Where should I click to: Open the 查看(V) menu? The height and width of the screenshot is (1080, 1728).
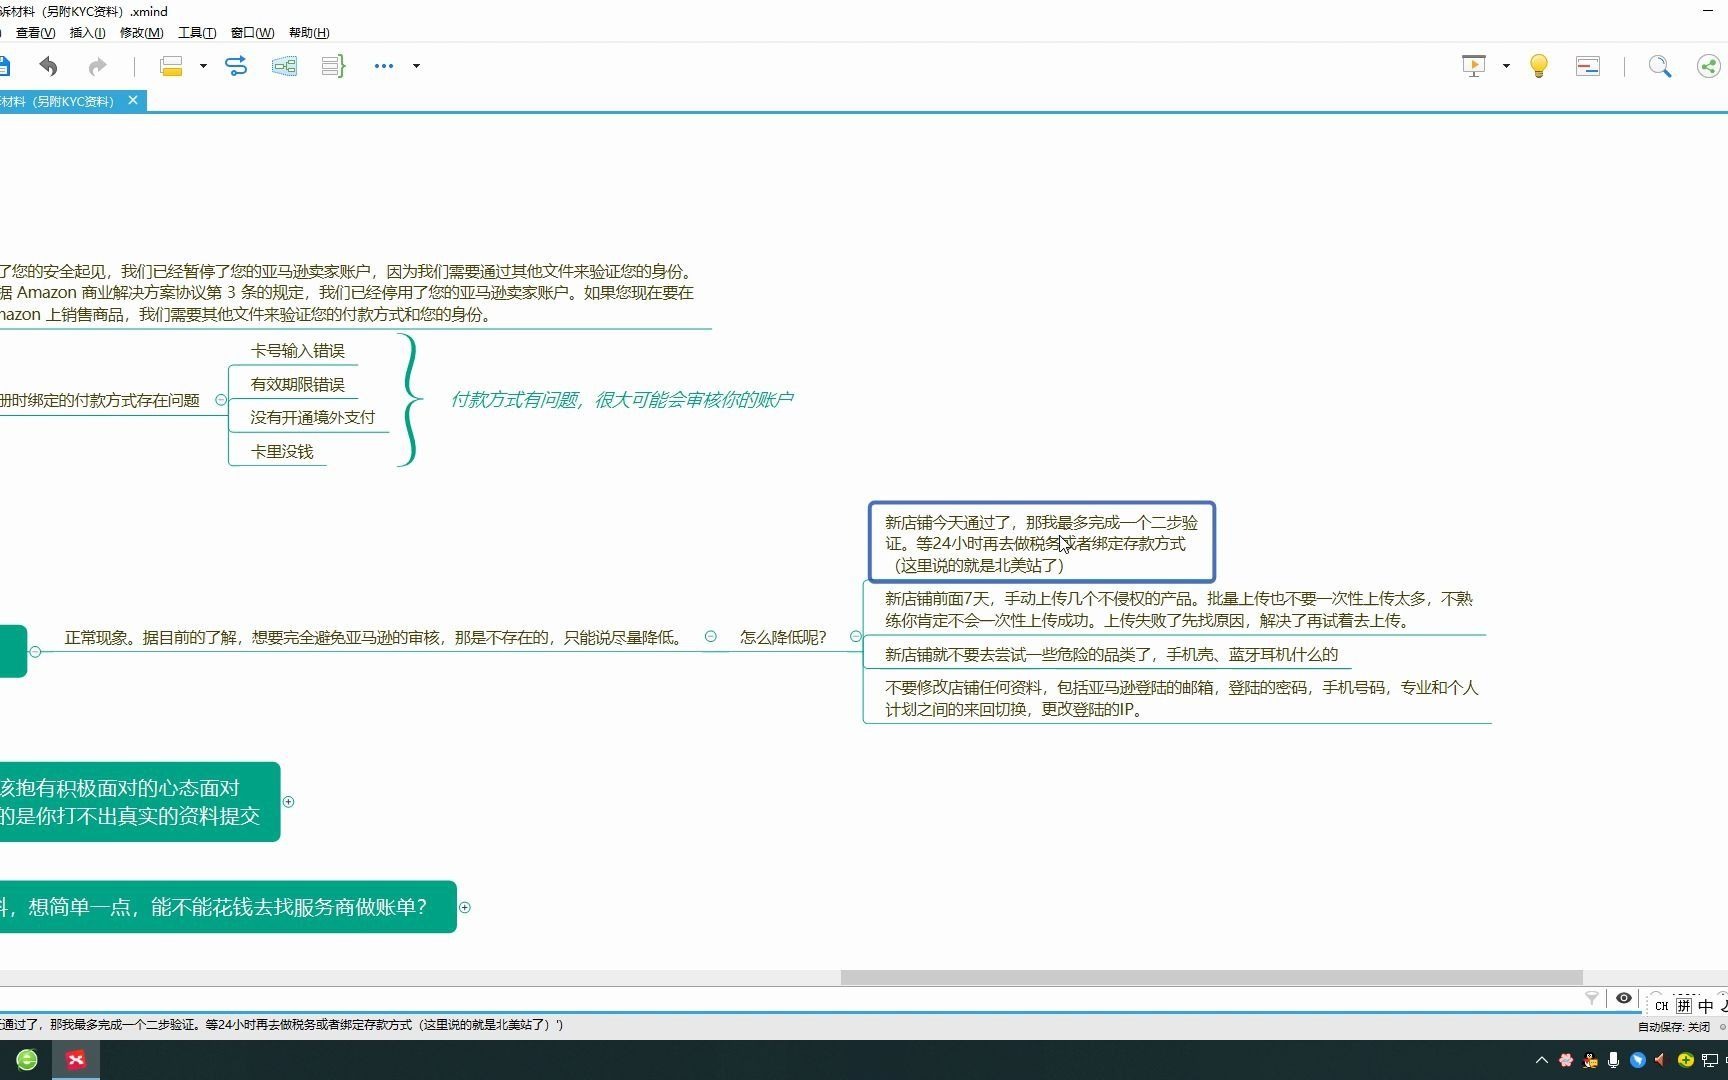(35, 33)
